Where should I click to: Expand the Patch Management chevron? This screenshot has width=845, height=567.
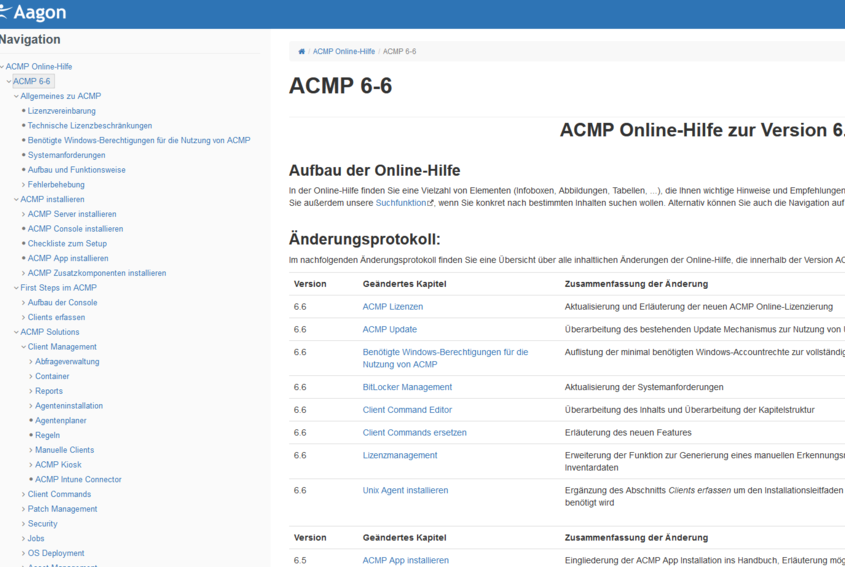[x=23, y=509]
